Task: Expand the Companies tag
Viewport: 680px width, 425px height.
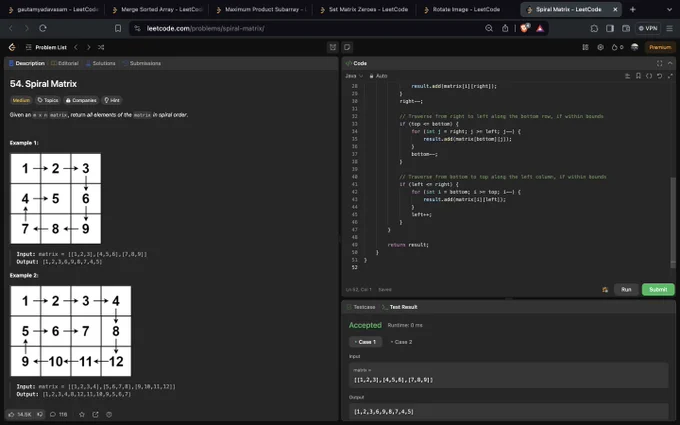Action: tap(81, 100)
